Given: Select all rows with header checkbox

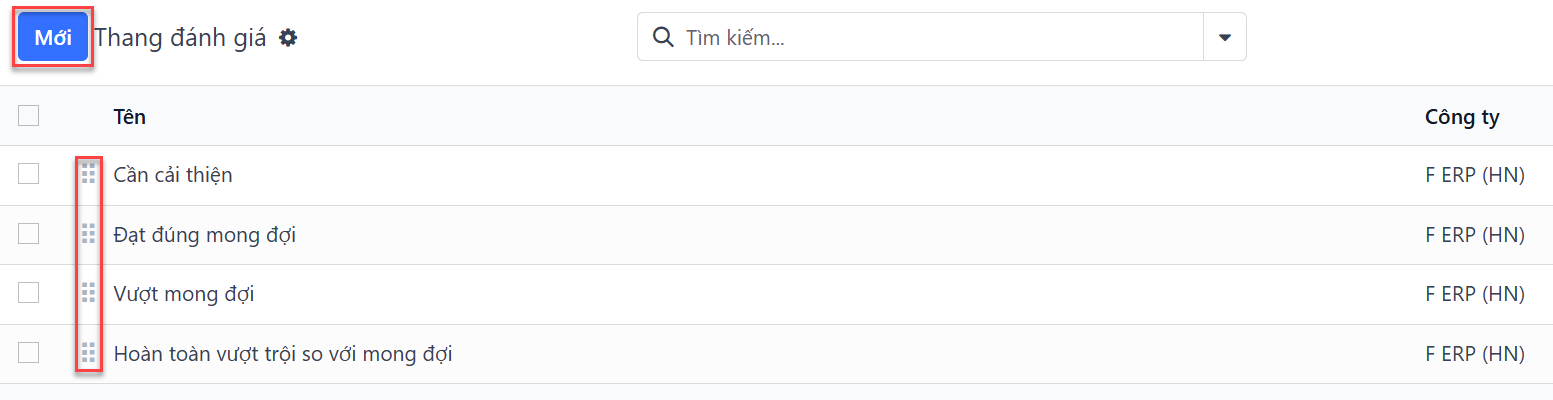Looking at the screenshot, I should click(x=29, y=116).
